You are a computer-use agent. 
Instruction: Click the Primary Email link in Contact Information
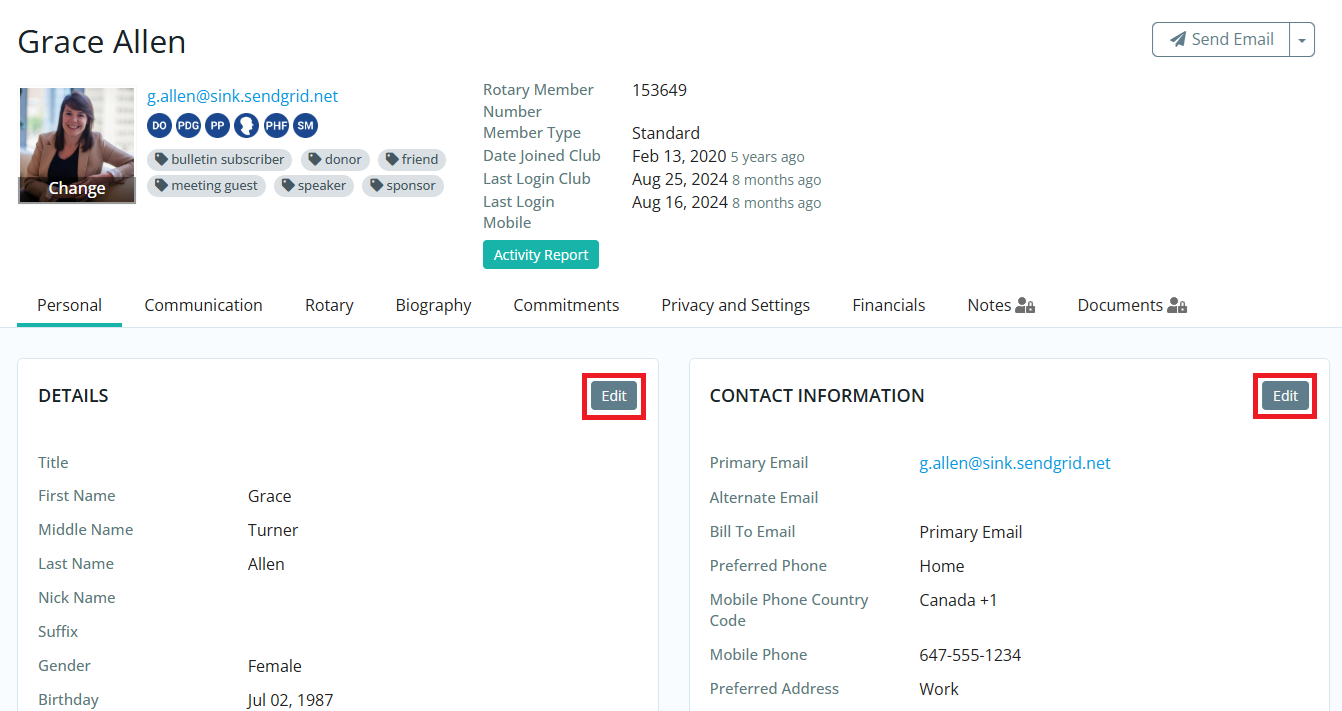(1014, 463)
